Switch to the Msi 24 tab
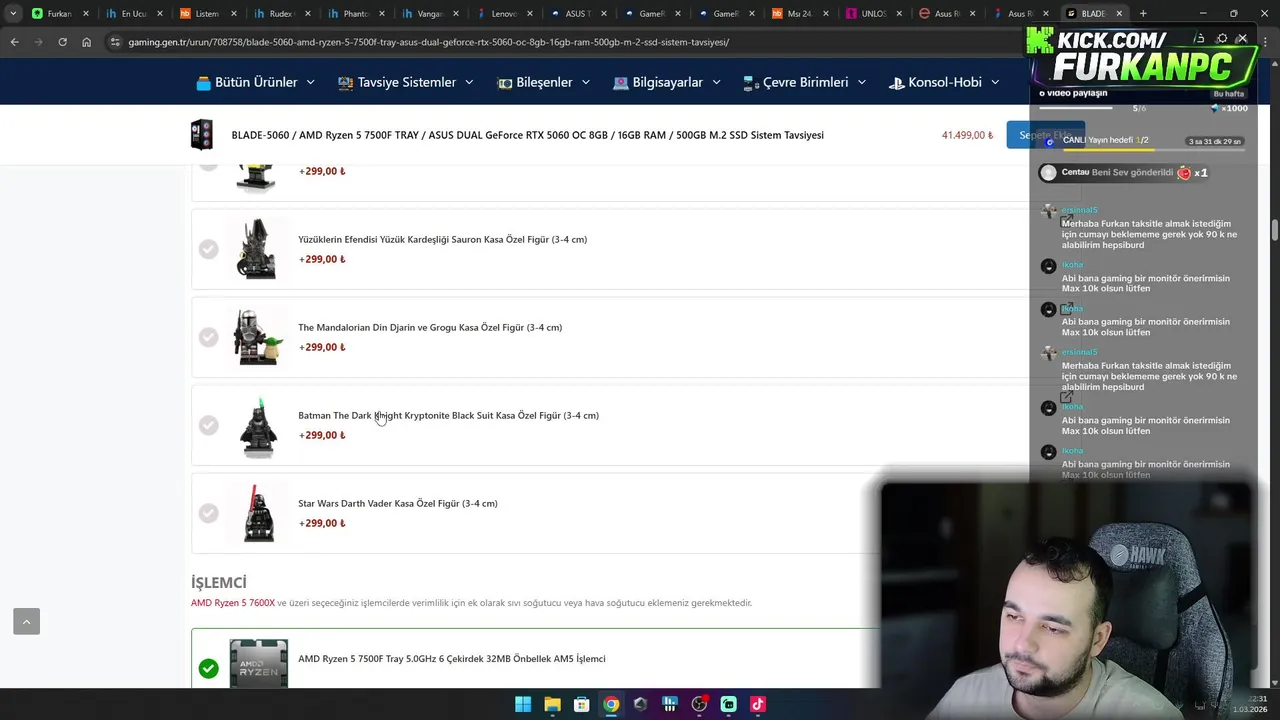The height and width of the screenshot is (720, 1280). [x=798, y=14]
